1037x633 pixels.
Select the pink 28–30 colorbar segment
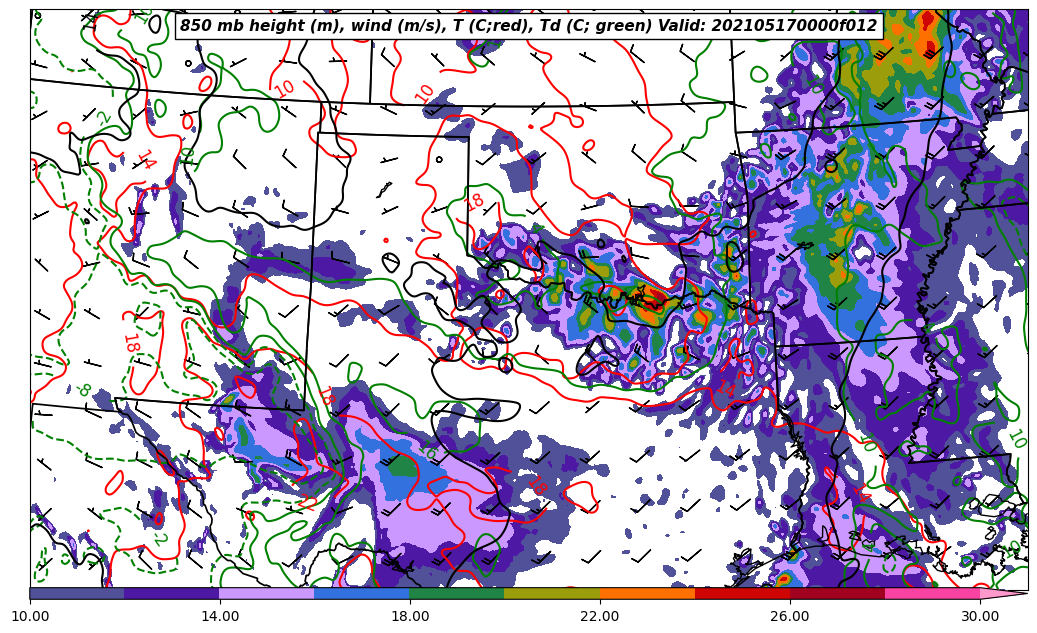coord(933,593)
